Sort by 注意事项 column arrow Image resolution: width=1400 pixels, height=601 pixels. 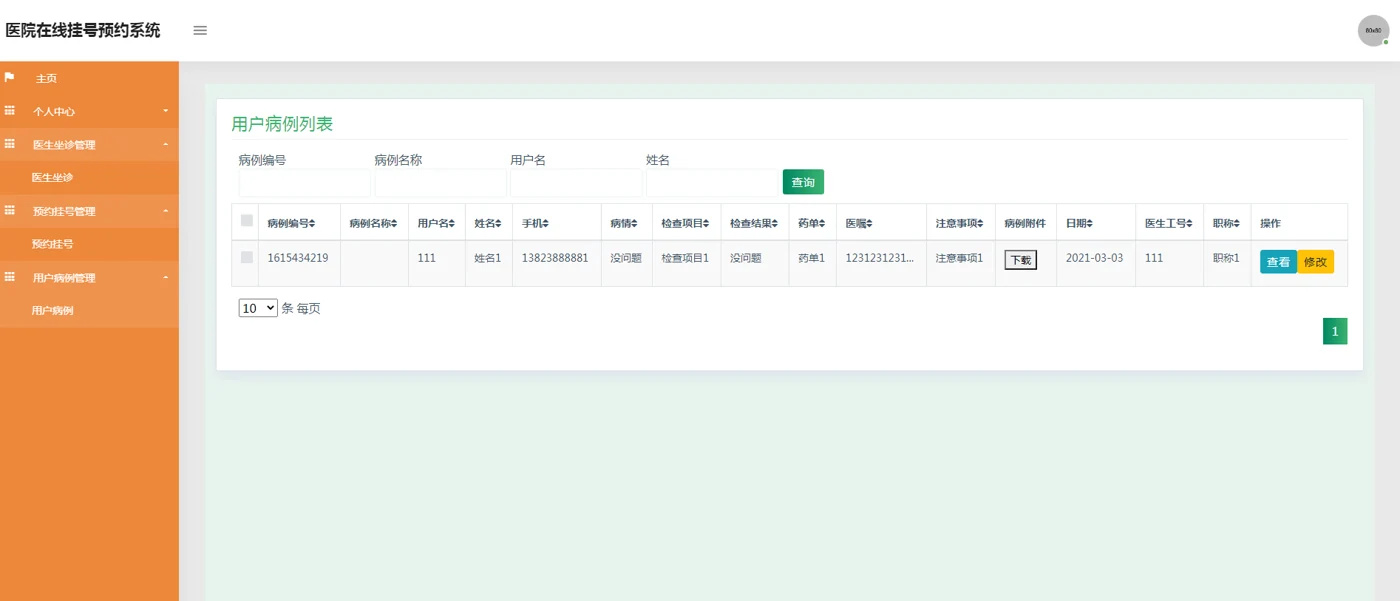(981, 224)
